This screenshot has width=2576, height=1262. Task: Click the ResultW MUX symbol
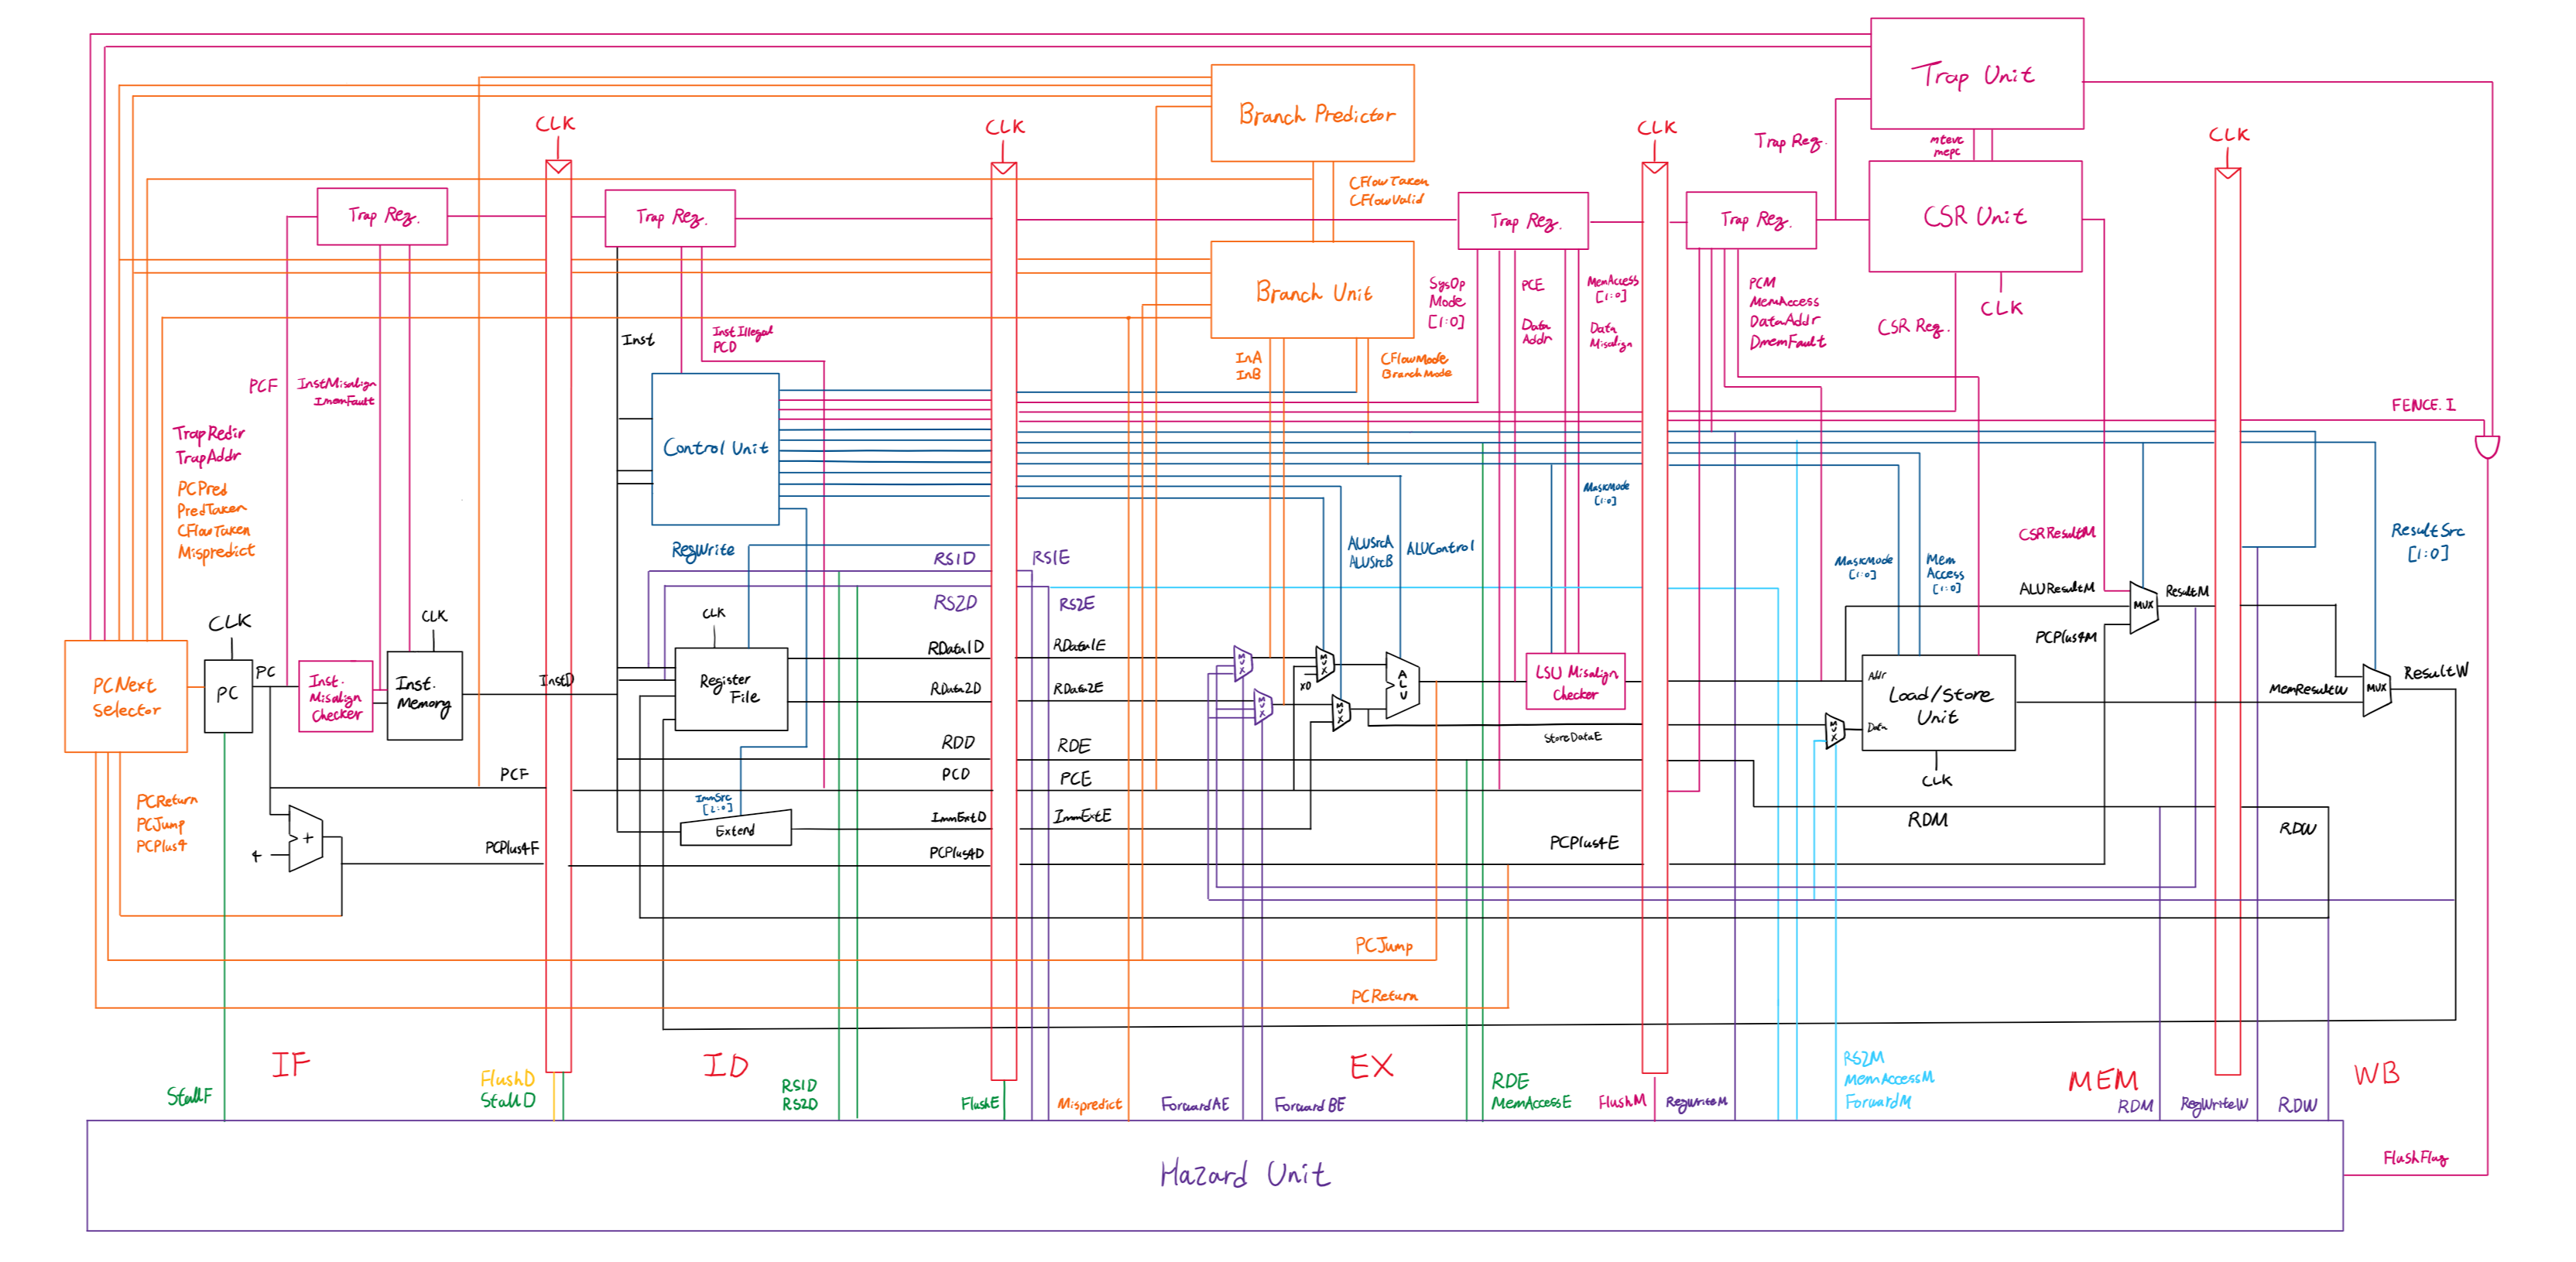2376,689
